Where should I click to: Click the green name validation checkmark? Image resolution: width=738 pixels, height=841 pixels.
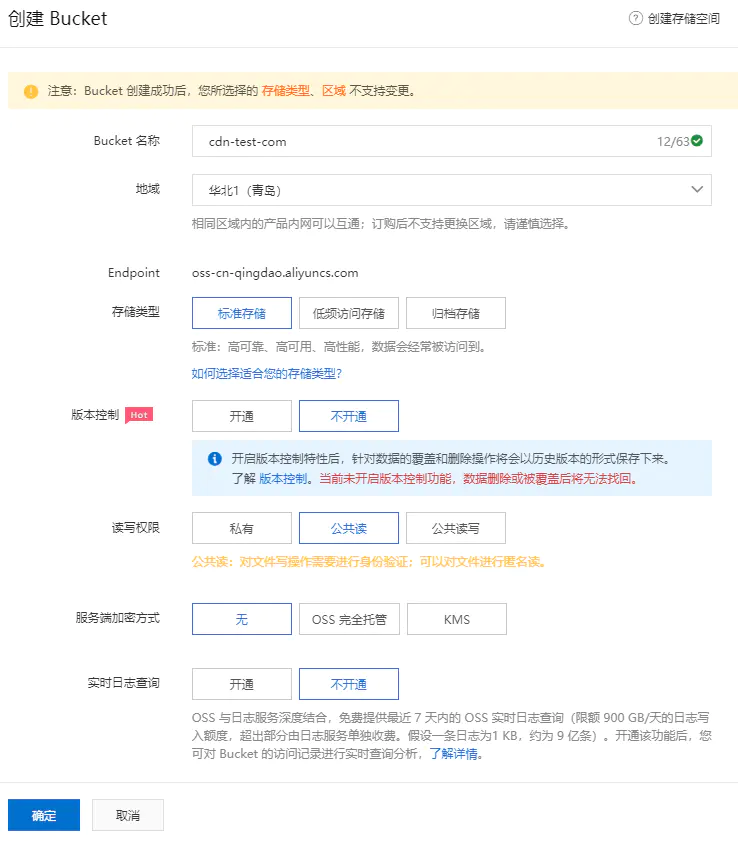(x=697, y=141)
